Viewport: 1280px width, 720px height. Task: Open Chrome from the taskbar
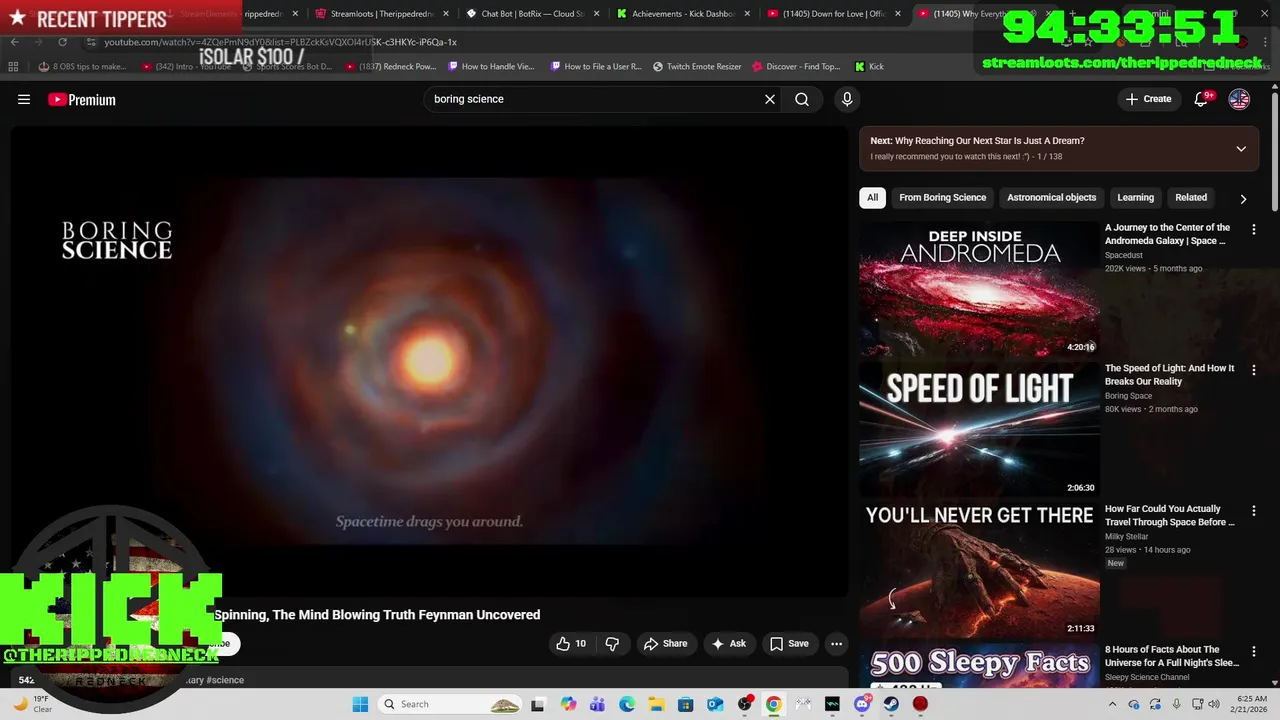coord(773,704)
